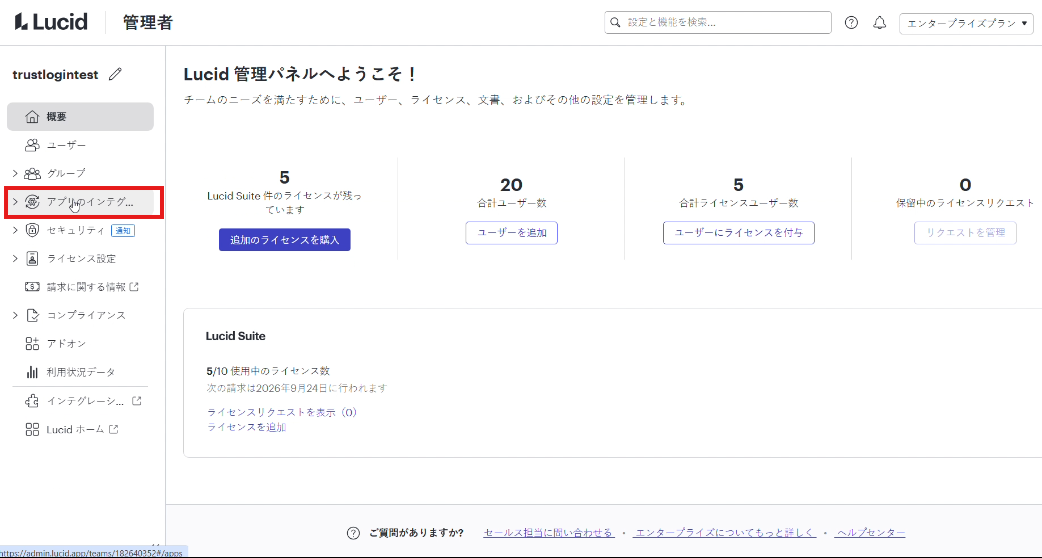Image resolution: width=1042 pixels, height=558 pixels.
Task: Click external link icon next to Lucid ホーム
Action: coord(114,429)
